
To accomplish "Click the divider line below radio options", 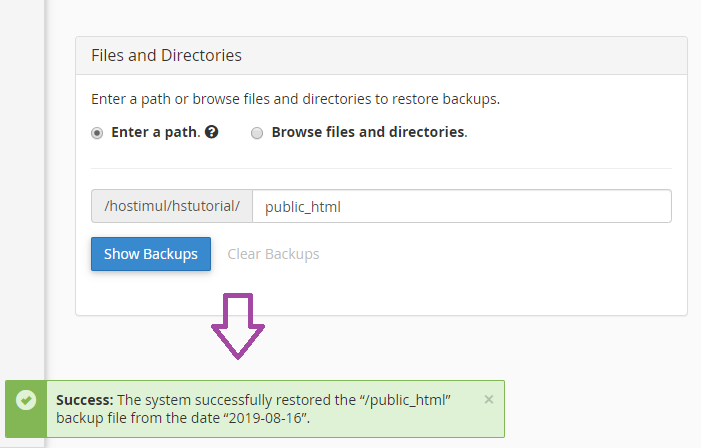I will point(380,168).
